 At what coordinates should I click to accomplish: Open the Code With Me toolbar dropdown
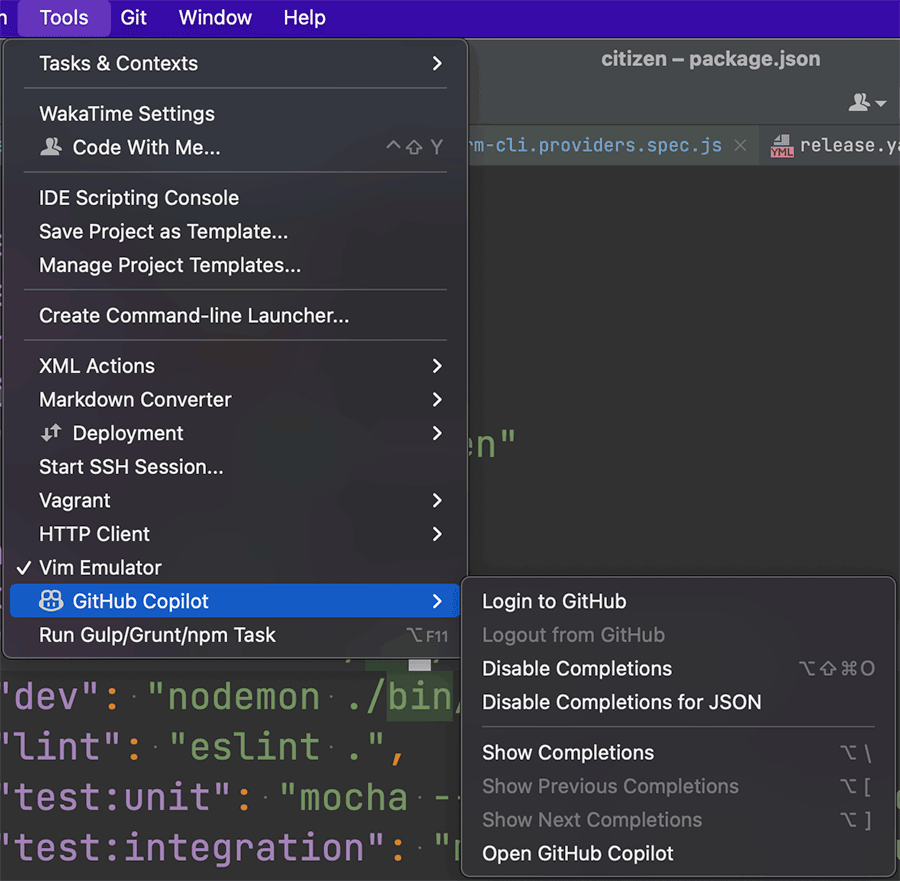[x=867, y=103]
